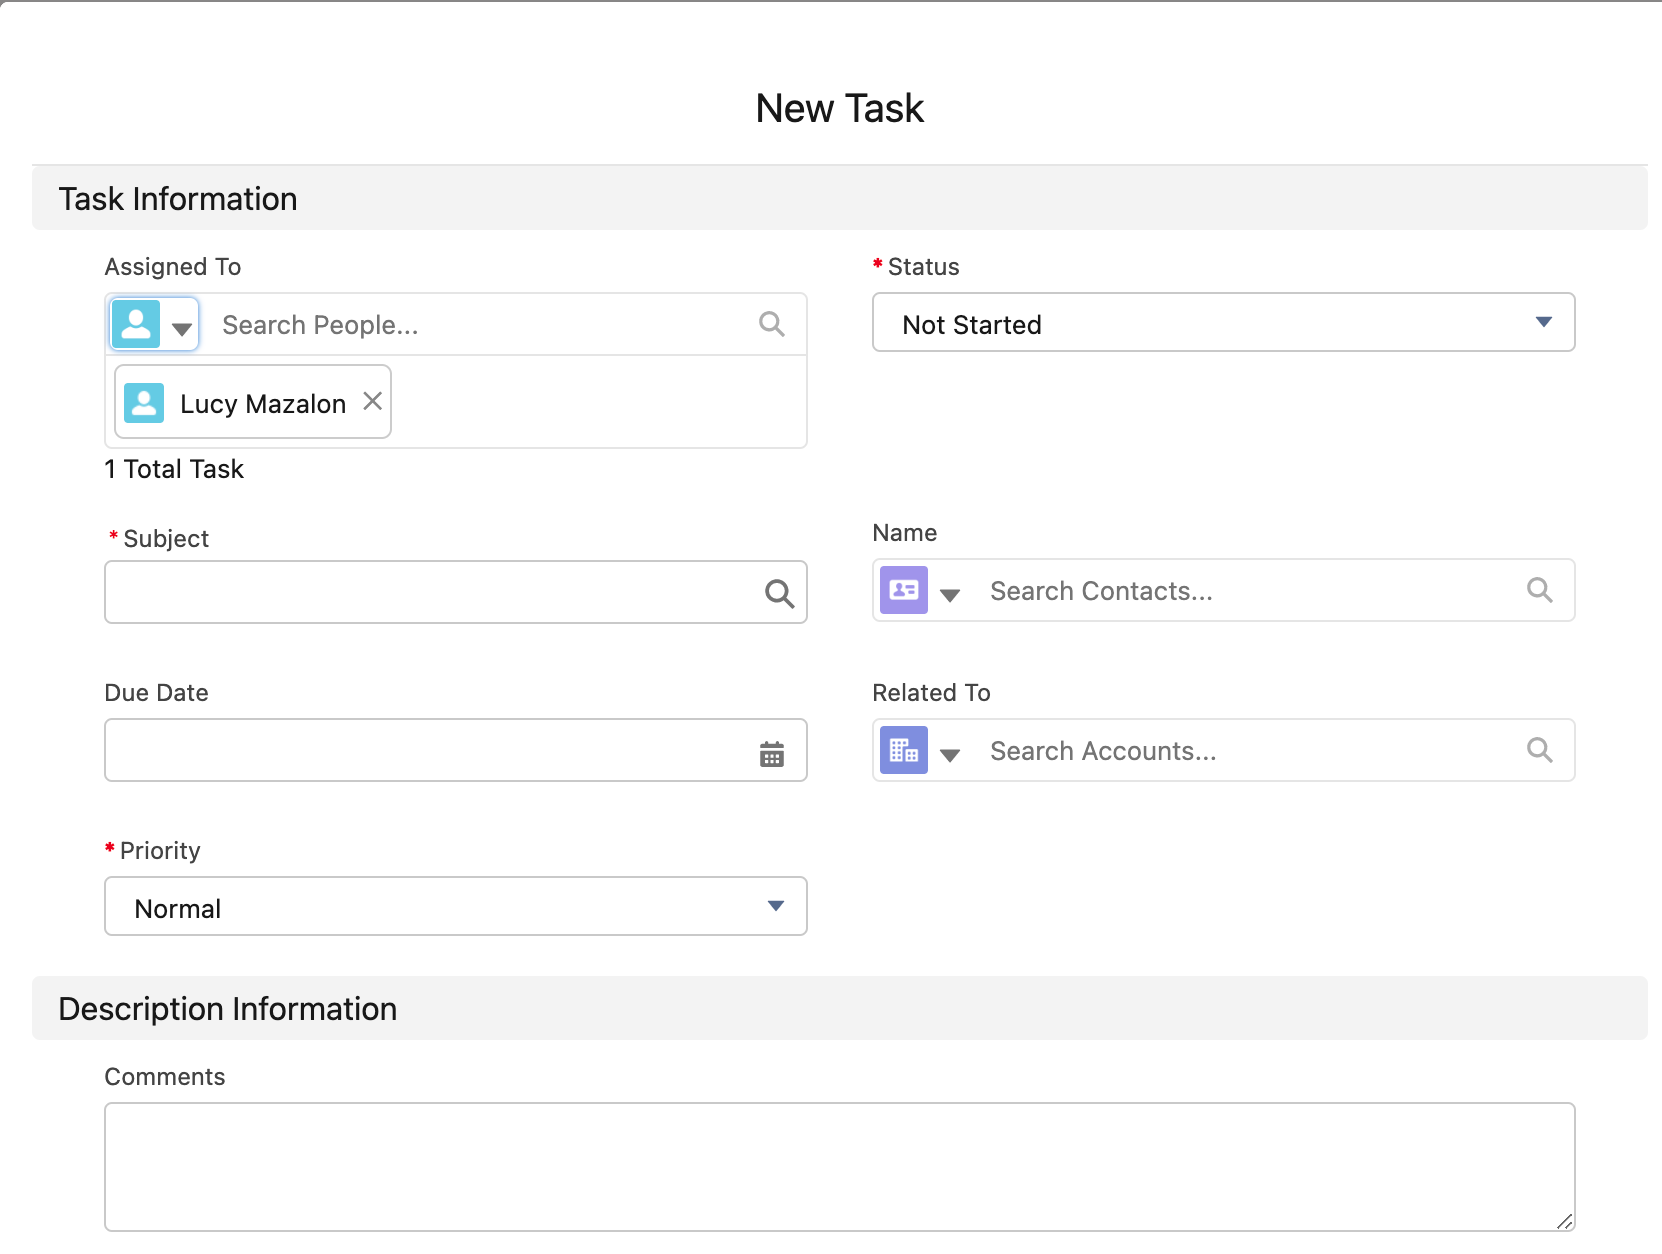The height and width of the screenshot is (1254, 1662).
Task: Click the magnifier icon in Search Accounts
Action: click(x=1540, y=750)
